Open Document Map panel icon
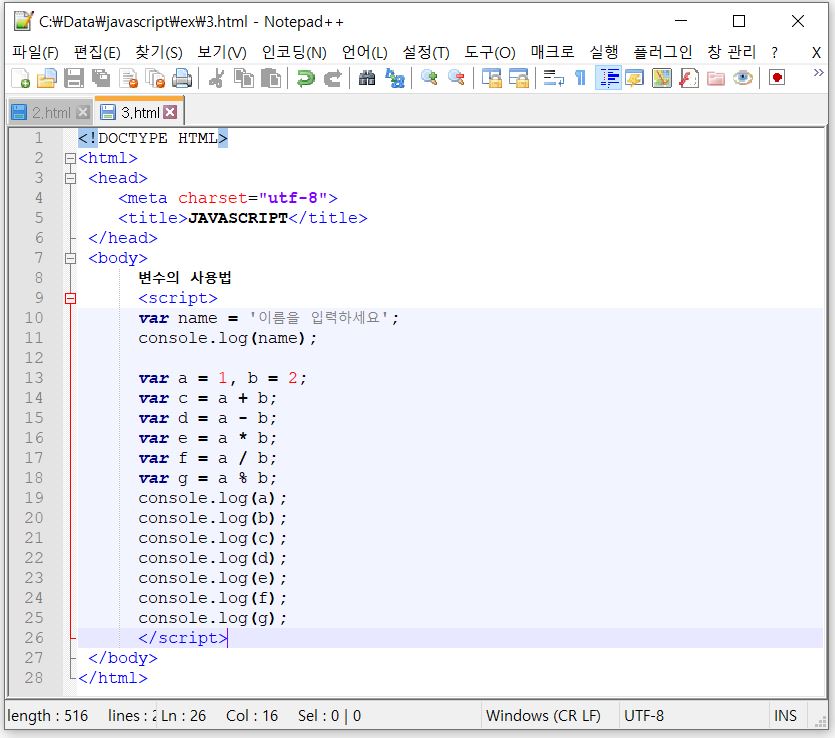 tap(661, 78)
